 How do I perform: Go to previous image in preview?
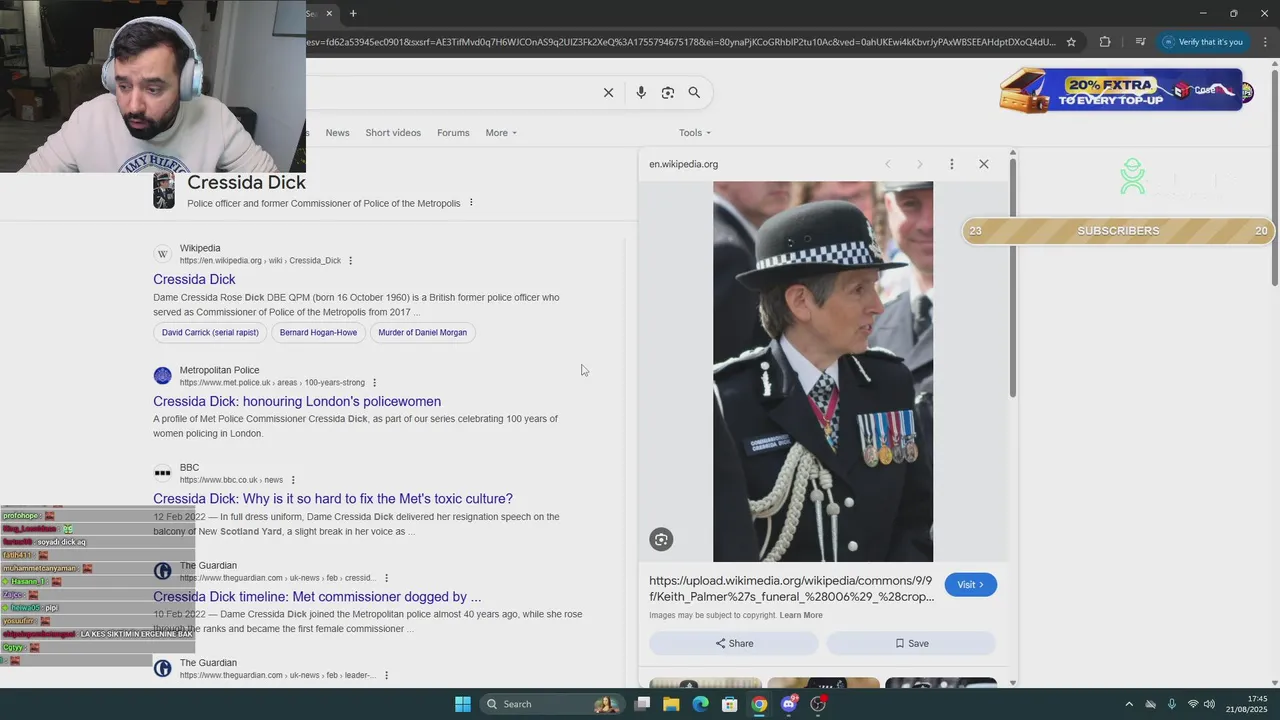point(887,164)
